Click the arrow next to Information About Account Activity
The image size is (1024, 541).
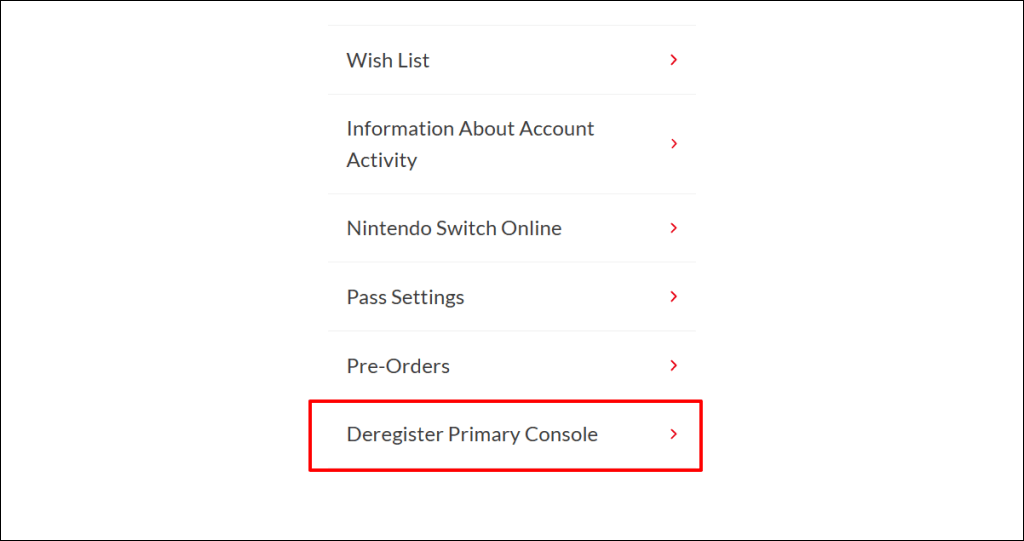[x=673, y=144]
